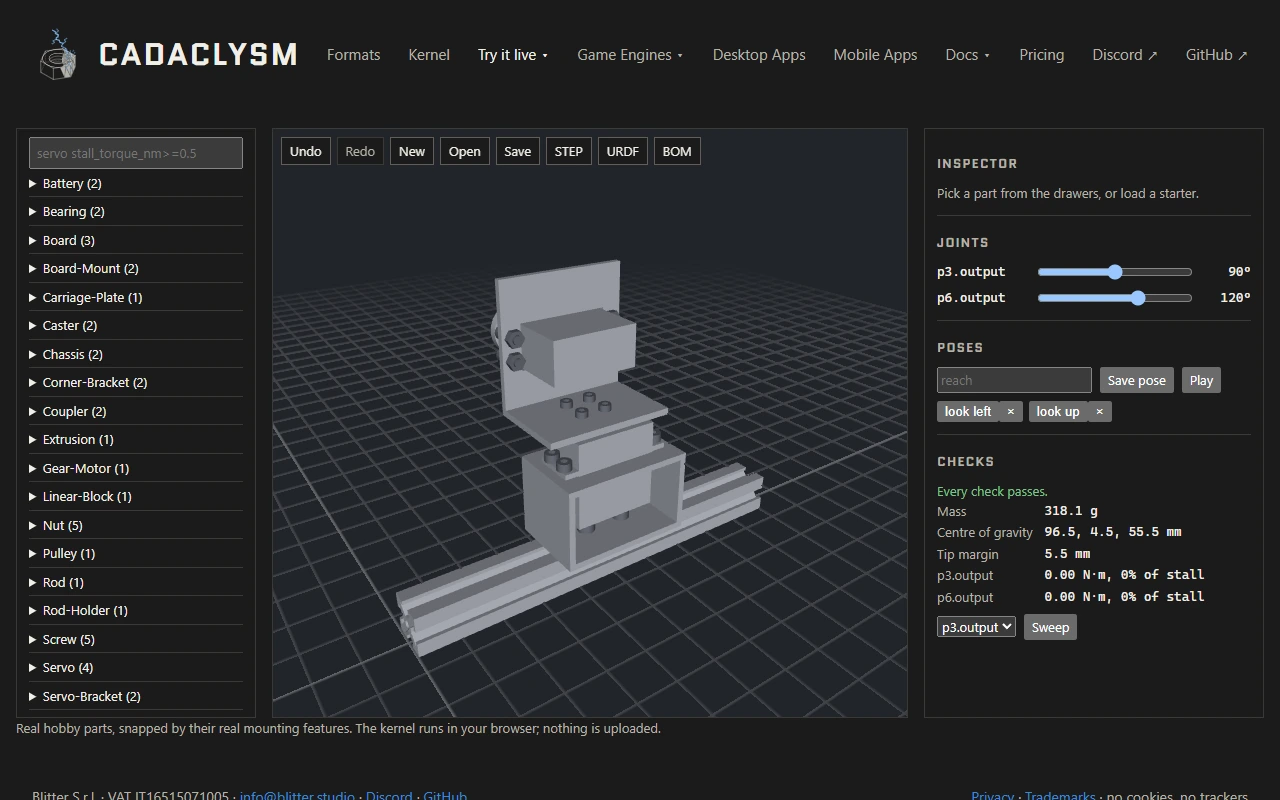The width and height of the screenshot is (1280, 800).
Task: Open the Docs menu
Action: pos(967,55)
